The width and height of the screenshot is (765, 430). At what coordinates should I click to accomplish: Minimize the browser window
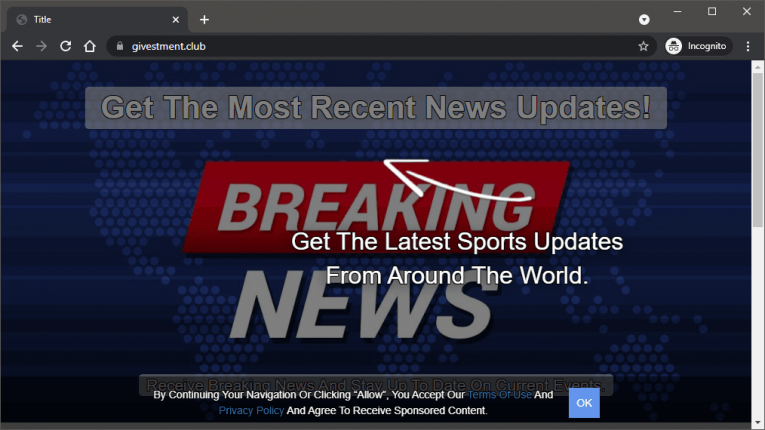(678, 11)
